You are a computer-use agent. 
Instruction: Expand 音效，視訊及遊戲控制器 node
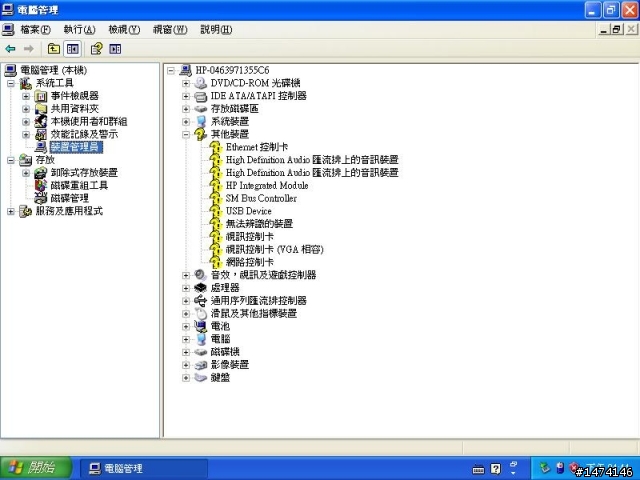(x=186, y=275)
